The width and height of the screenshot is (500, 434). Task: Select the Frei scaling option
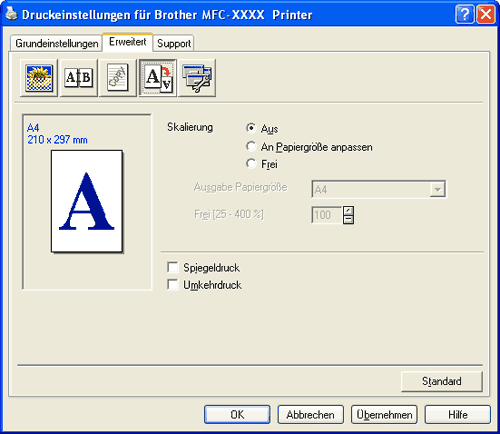pyautogui.click(x=251, y=163)
